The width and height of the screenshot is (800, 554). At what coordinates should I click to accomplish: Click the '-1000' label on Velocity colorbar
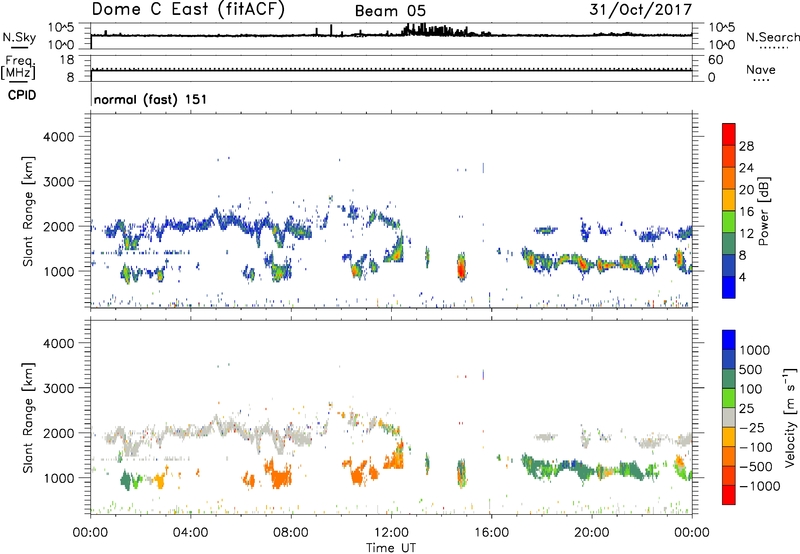[x=760, y=486]
